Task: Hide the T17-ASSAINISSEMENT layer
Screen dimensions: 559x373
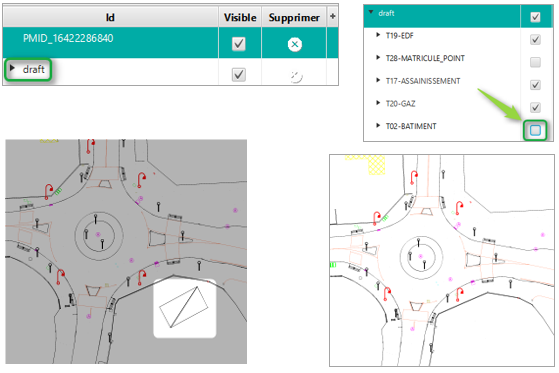Action: point(535,85)
